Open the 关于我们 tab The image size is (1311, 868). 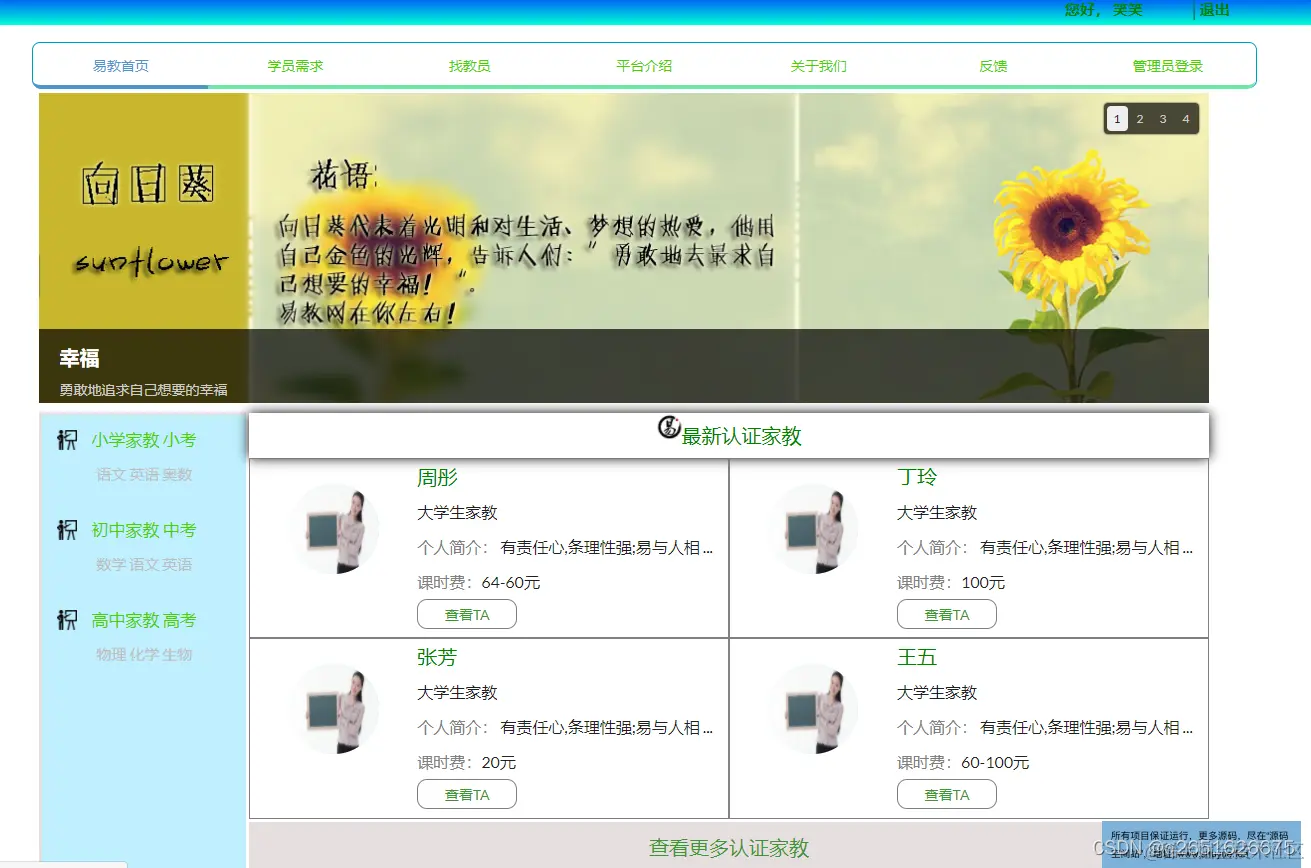(818, 64)
